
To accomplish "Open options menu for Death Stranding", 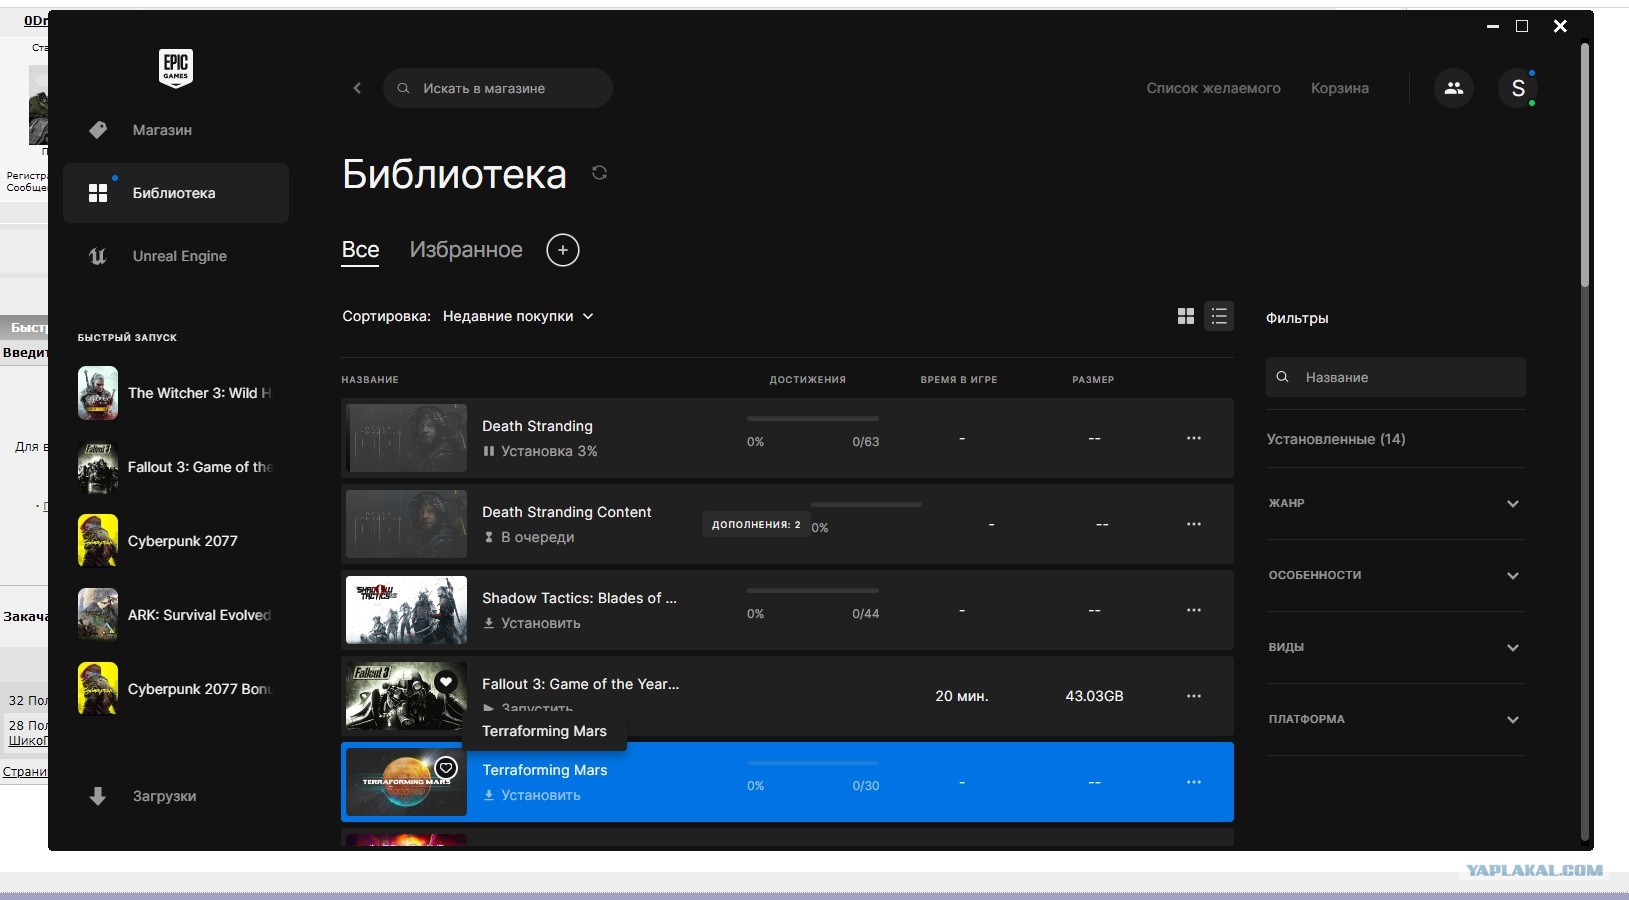I will coord(1193,438).
